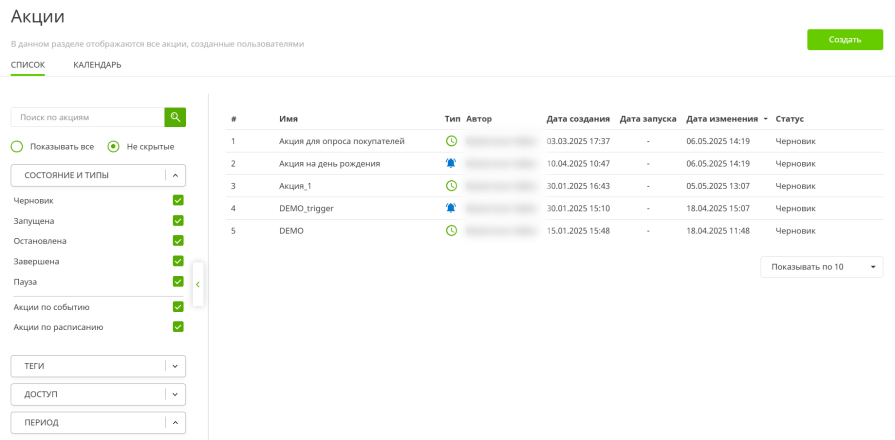895x440 pixels.
Task: Switch to the КАЛЕНДАРЬ tab
Action: coord(97,65)
